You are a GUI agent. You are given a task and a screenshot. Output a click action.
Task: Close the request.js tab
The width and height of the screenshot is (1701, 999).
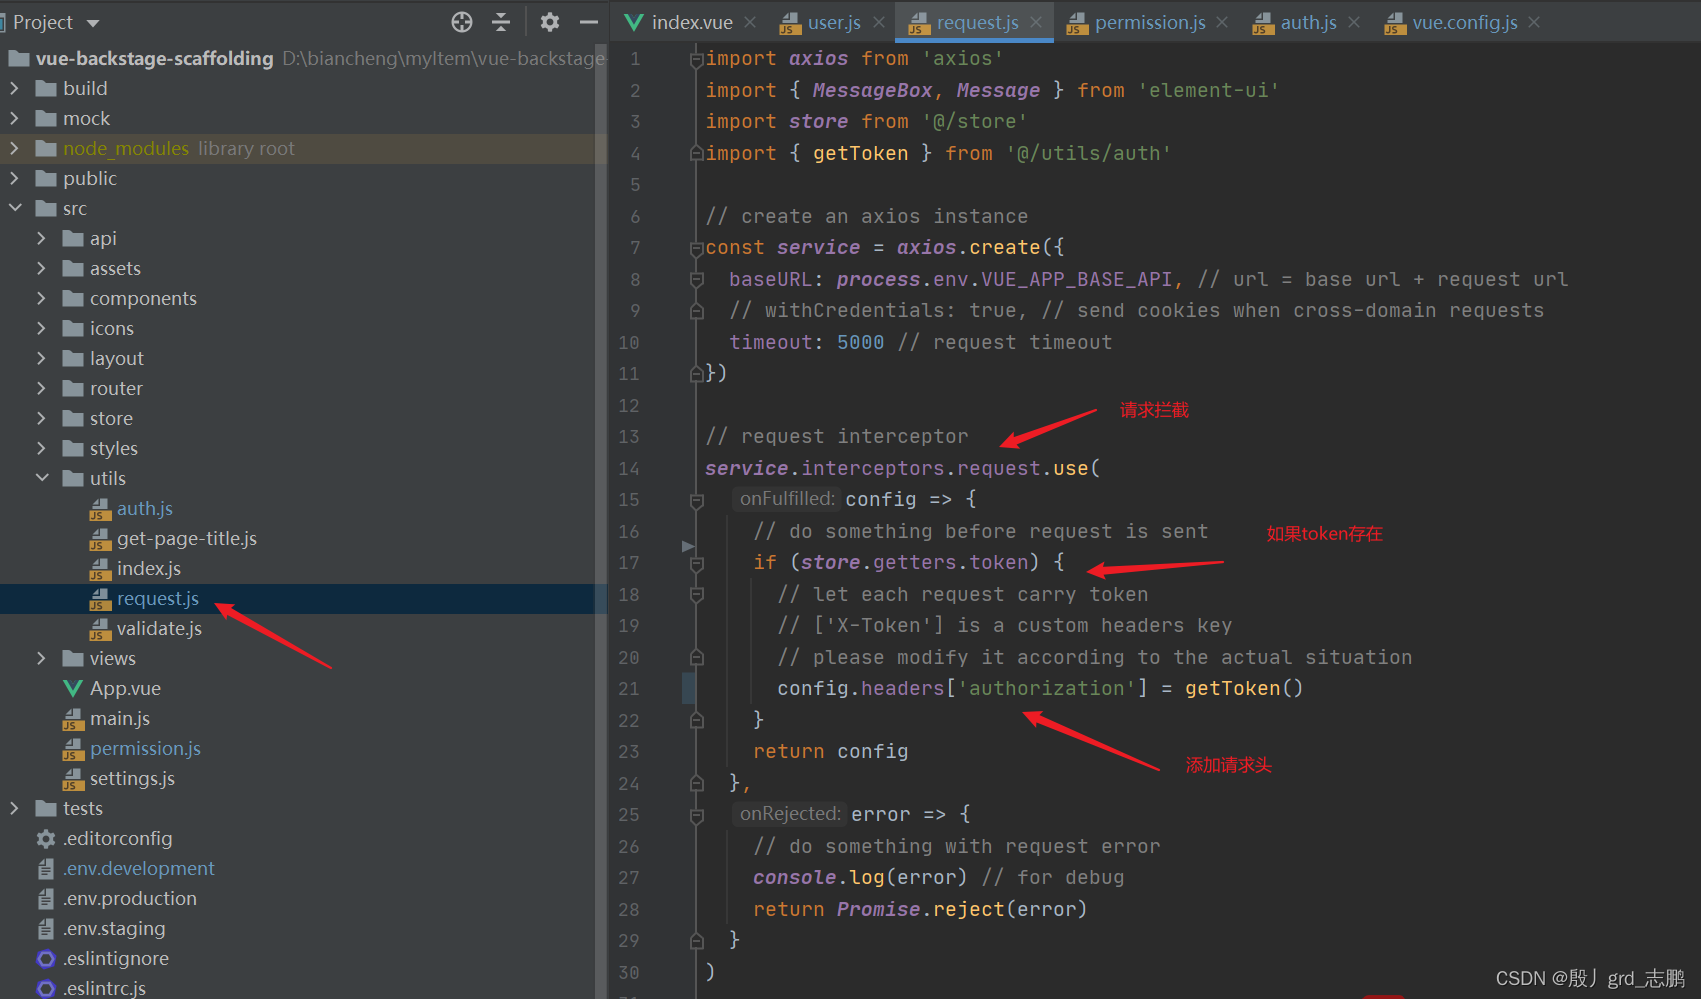coord(1036,22)
